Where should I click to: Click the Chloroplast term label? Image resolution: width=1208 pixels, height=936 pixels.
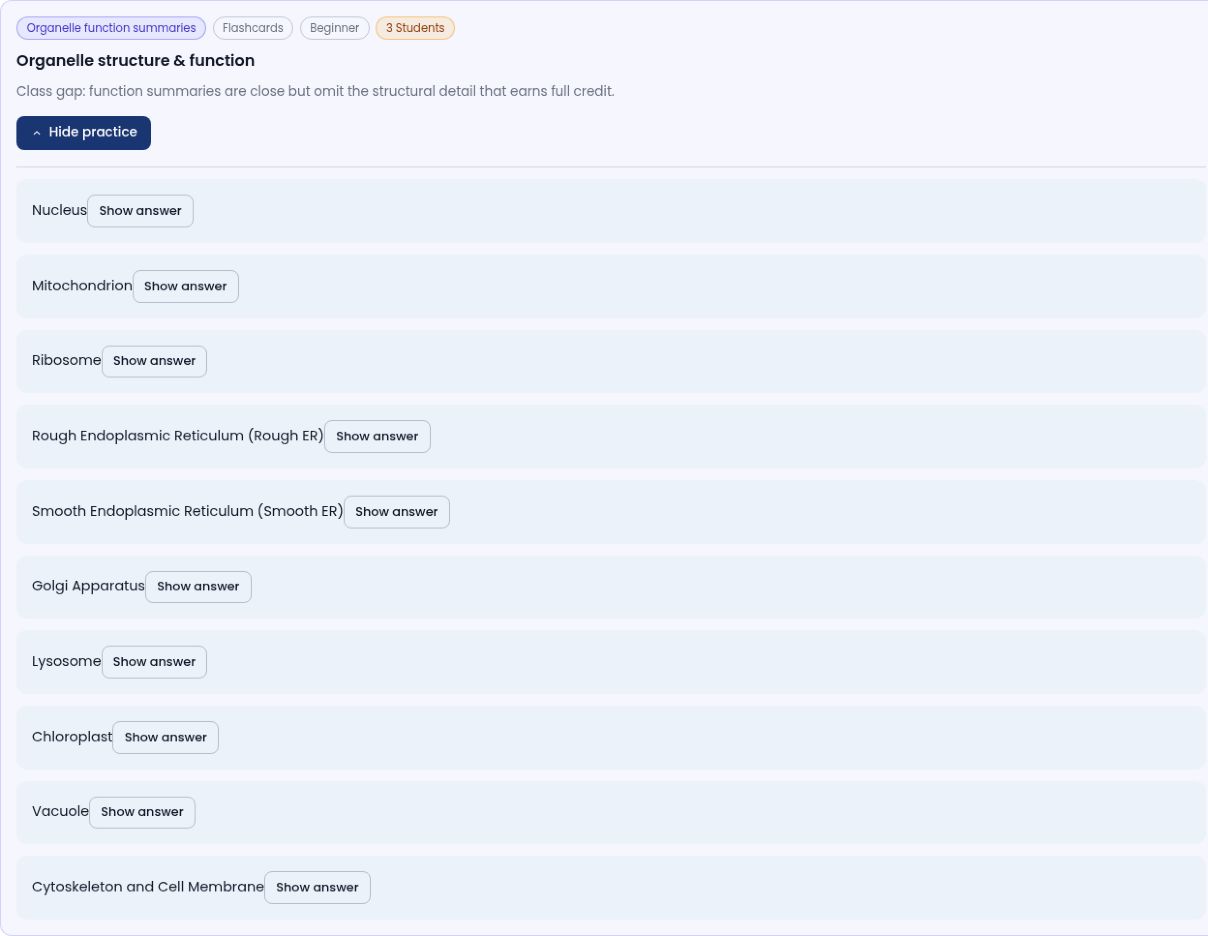[72, 737]
